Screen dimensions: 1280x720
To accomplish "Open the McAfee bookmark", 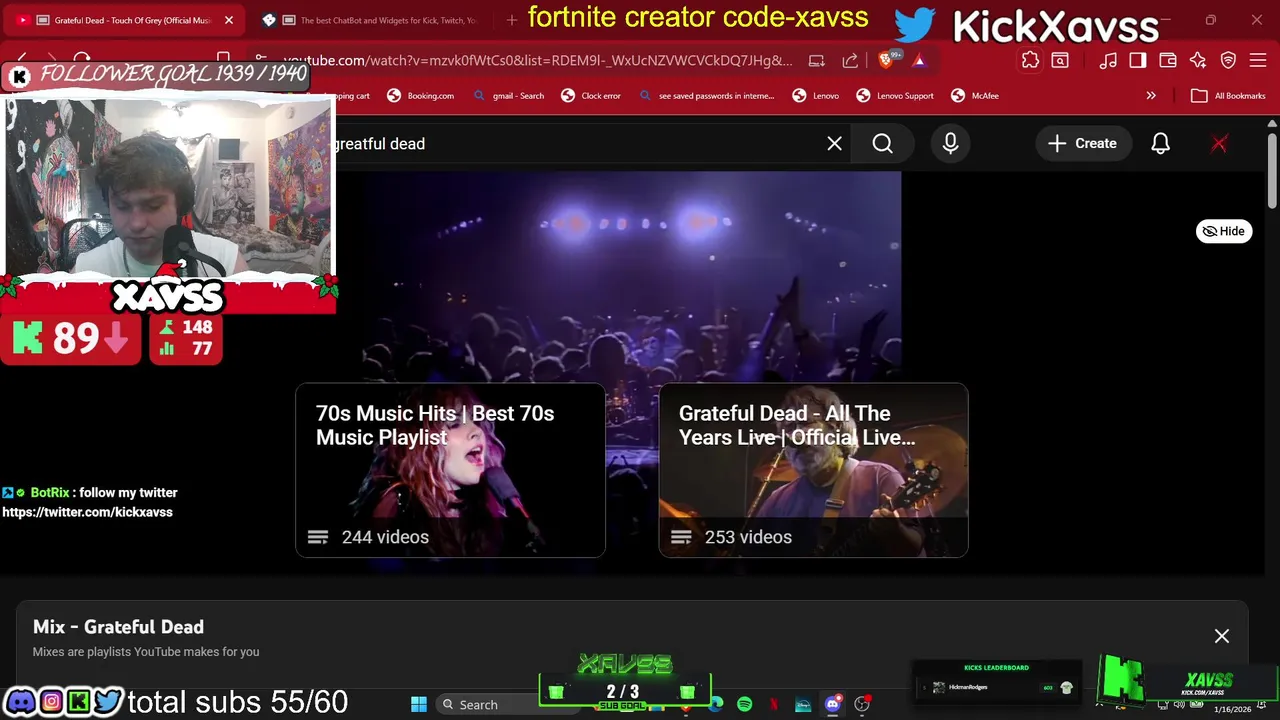I will 975,96.
